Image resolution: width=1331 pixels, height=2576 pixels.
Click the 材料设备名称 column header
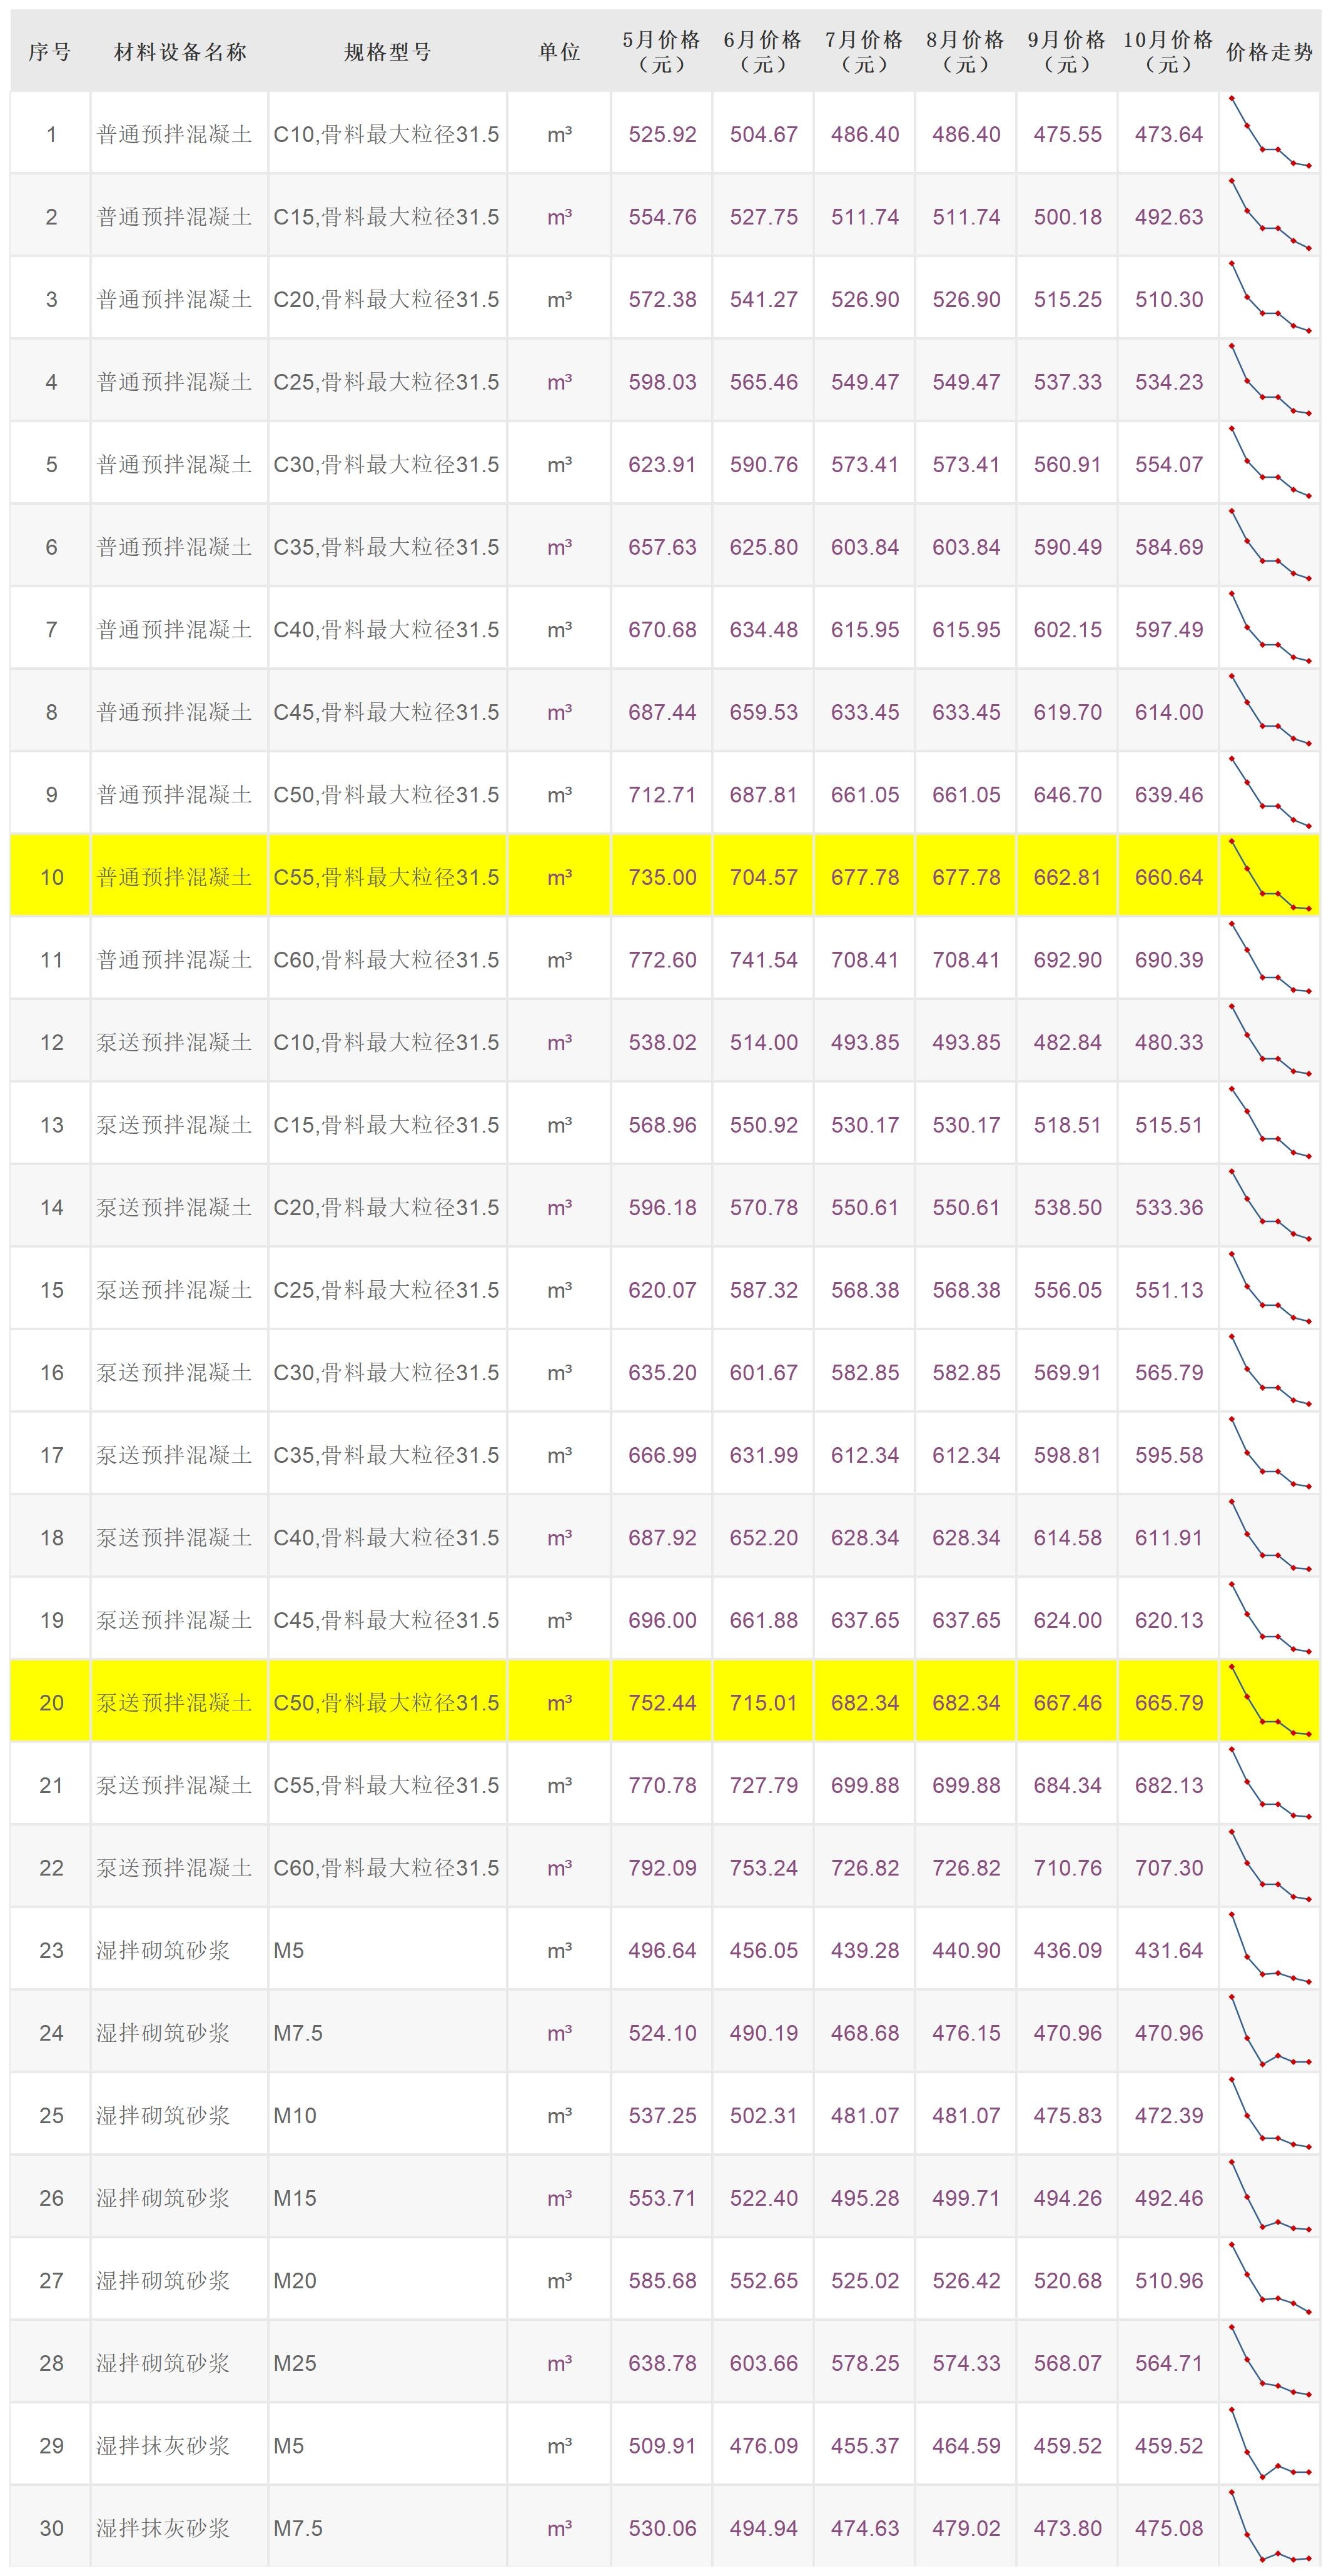point(180,52)
